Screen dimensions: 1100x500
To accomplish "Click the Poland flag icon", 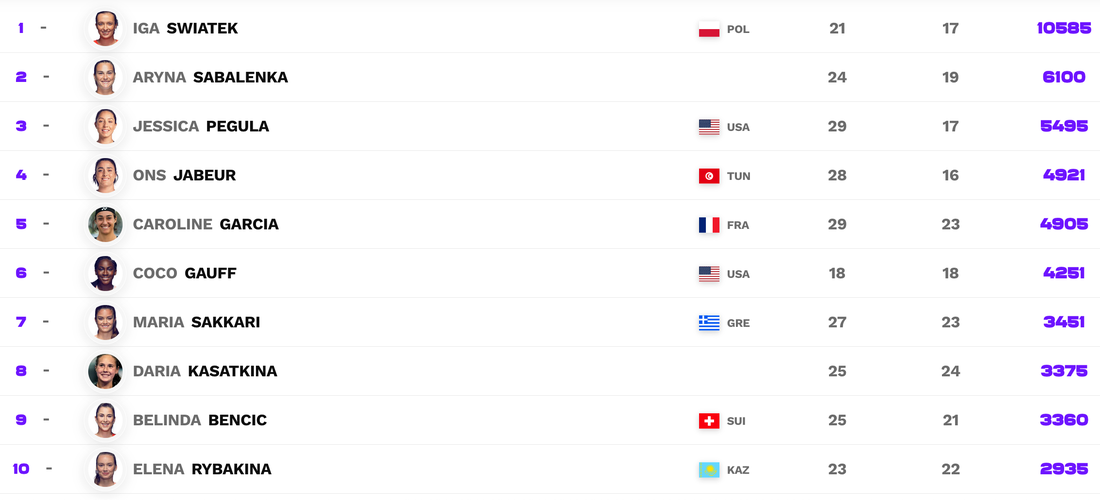I will coord(709,29).
